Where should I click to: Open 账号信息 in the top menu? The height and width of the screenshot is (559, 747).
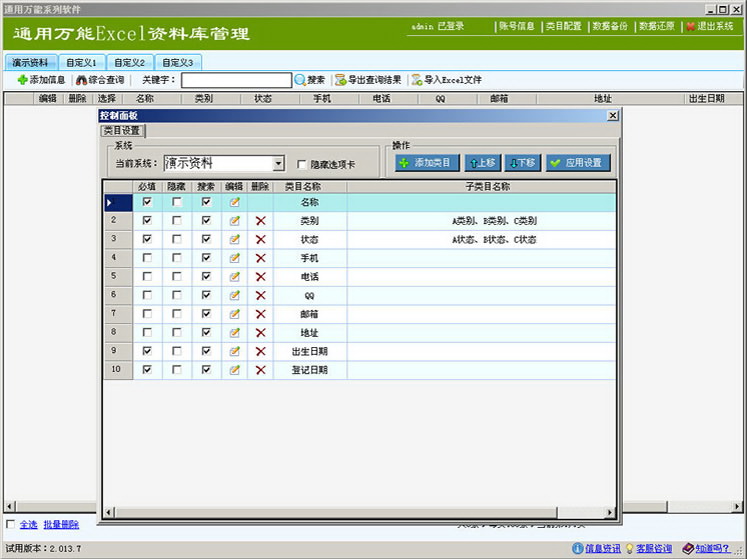tap(516, 26)
